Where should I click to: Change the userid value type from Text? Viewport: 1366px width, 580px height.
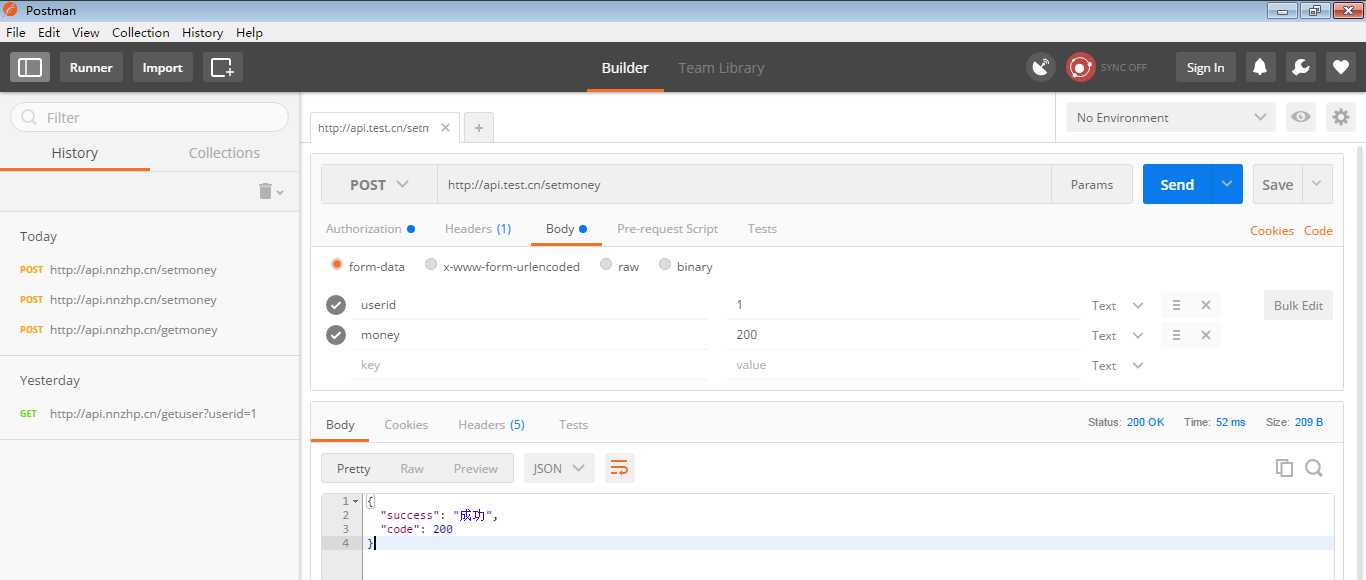coord(1117,305)
